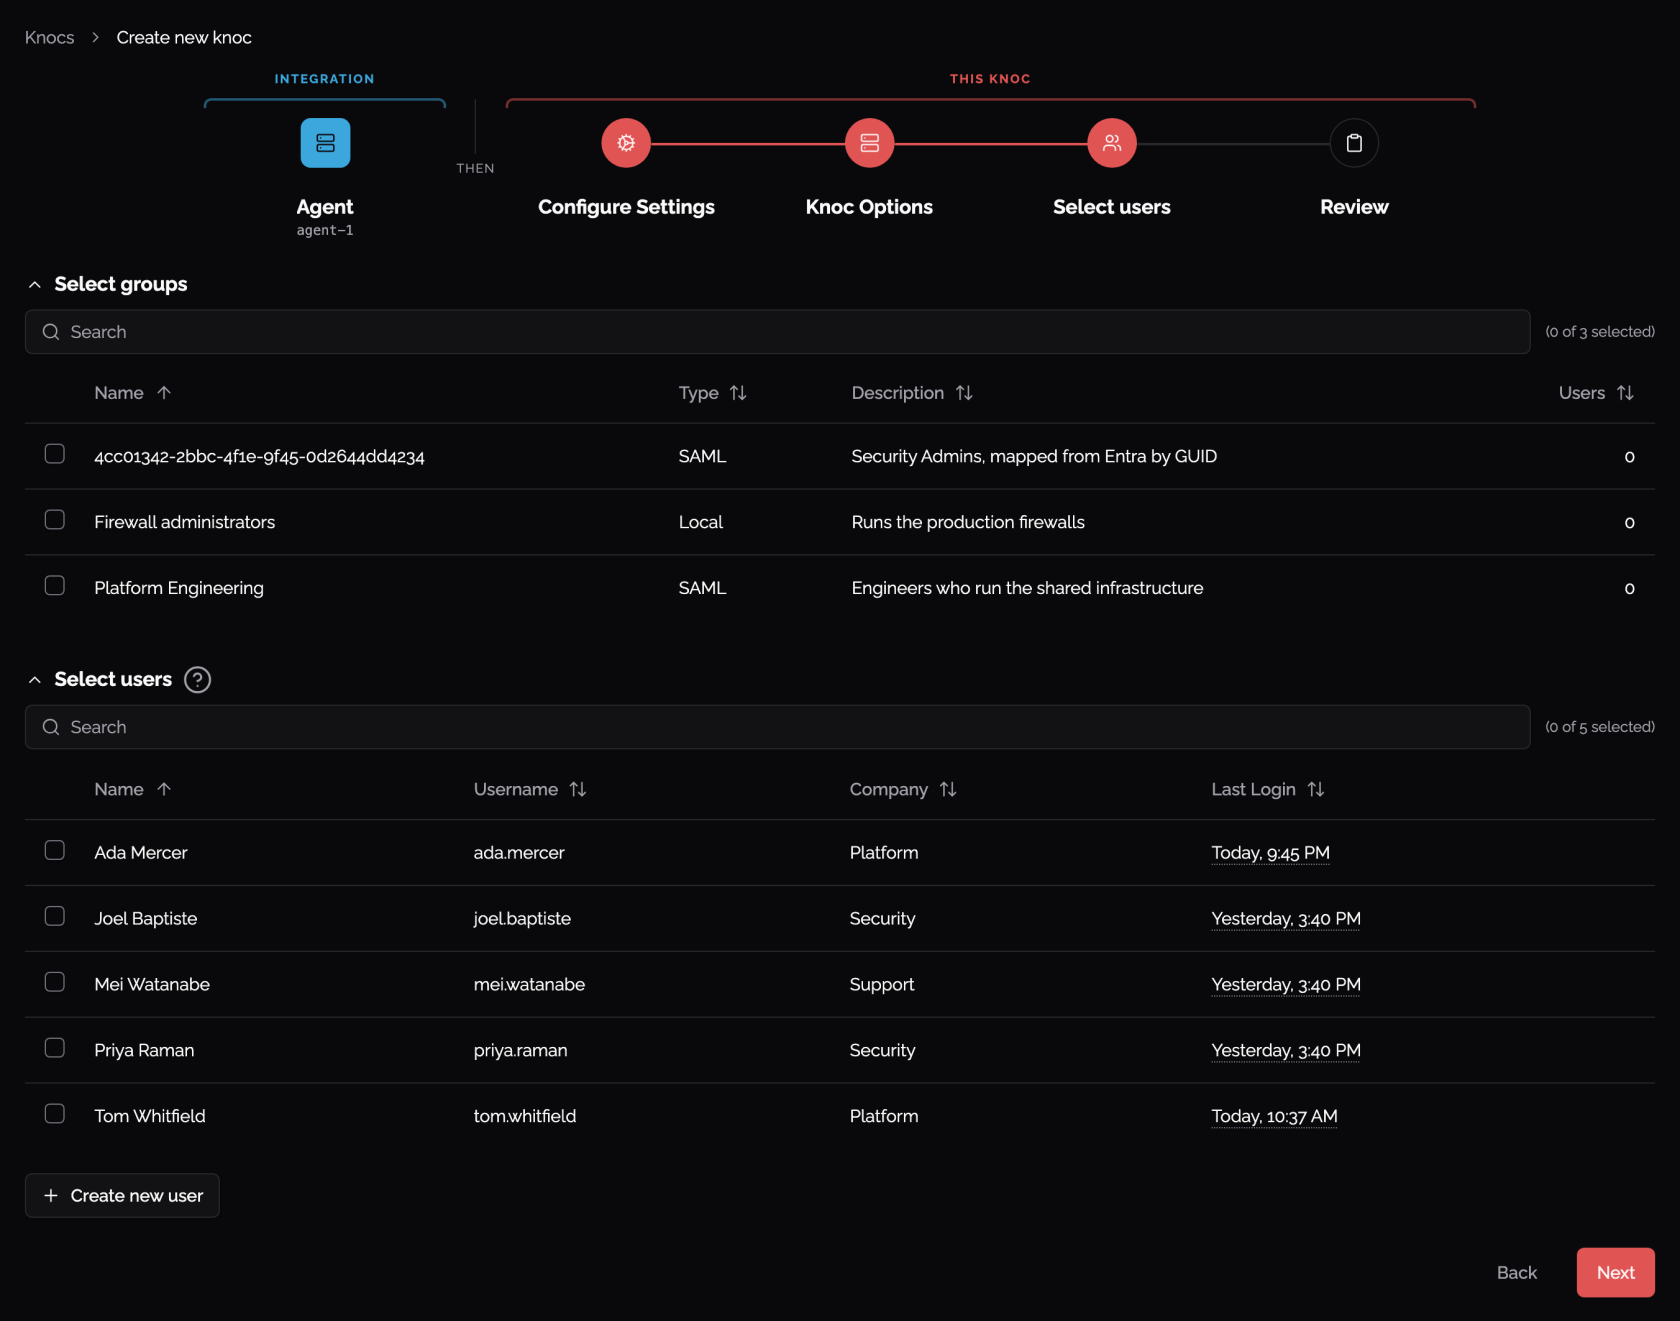This screenshot has width=1680, height=1321.
Task: Sort users table by Name arrow
Action: pos(164,789)
